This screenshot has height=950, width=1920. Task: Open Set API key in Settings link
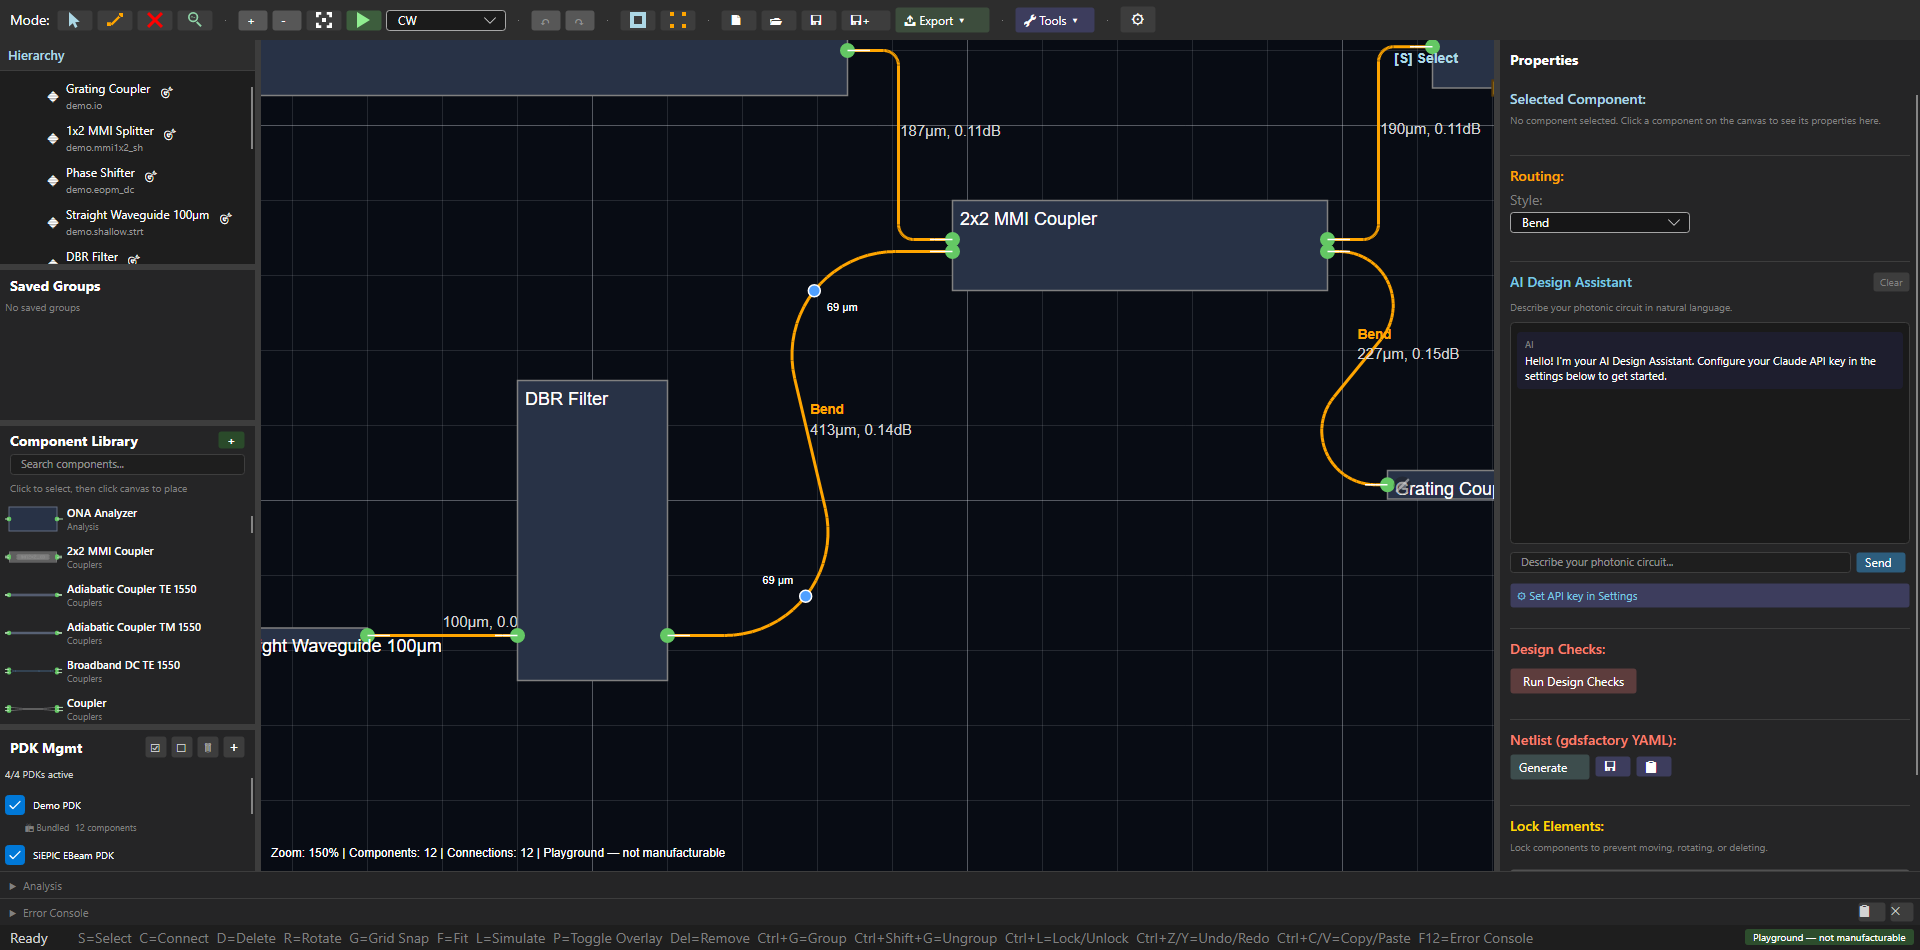click(1710, 596)
